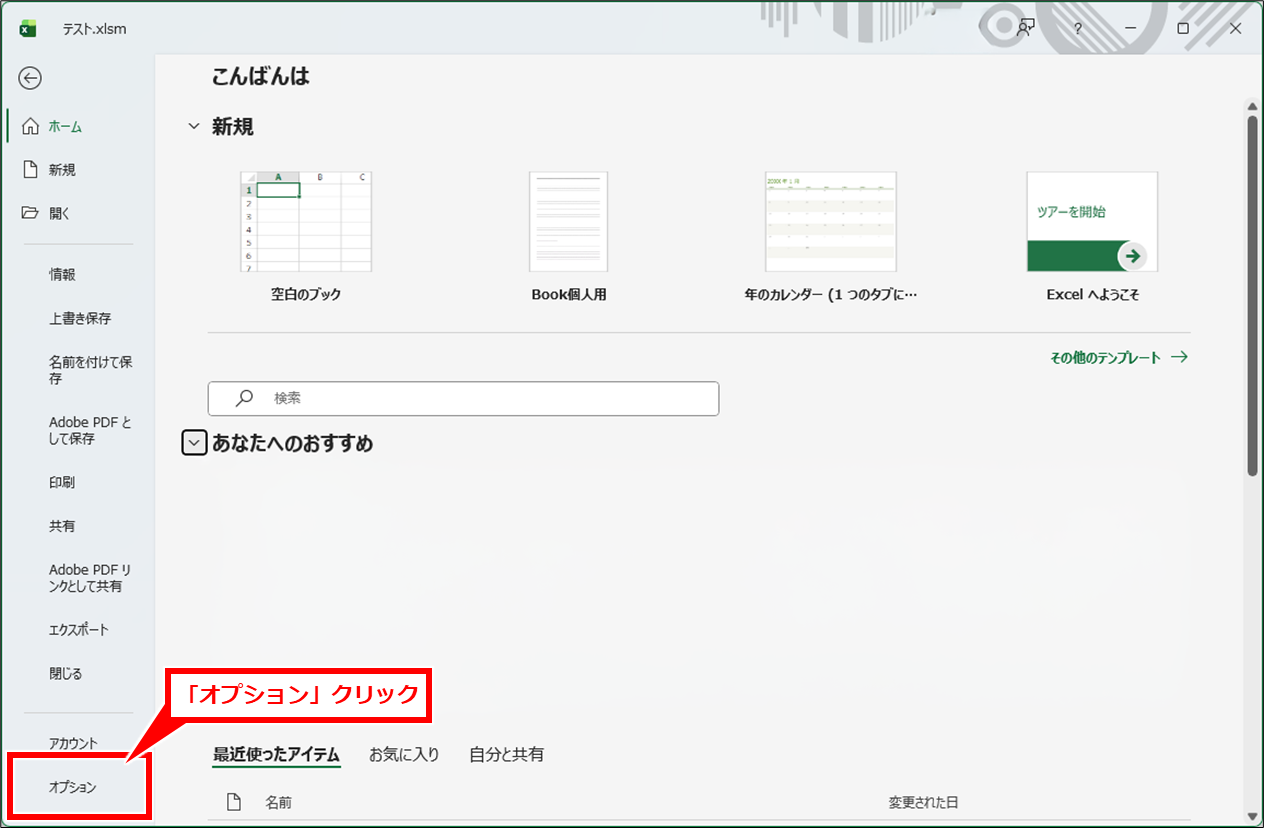Open その他のテンプレート link
The height and width of the screenshot is (828, 1264).
tap(1118, 357)
